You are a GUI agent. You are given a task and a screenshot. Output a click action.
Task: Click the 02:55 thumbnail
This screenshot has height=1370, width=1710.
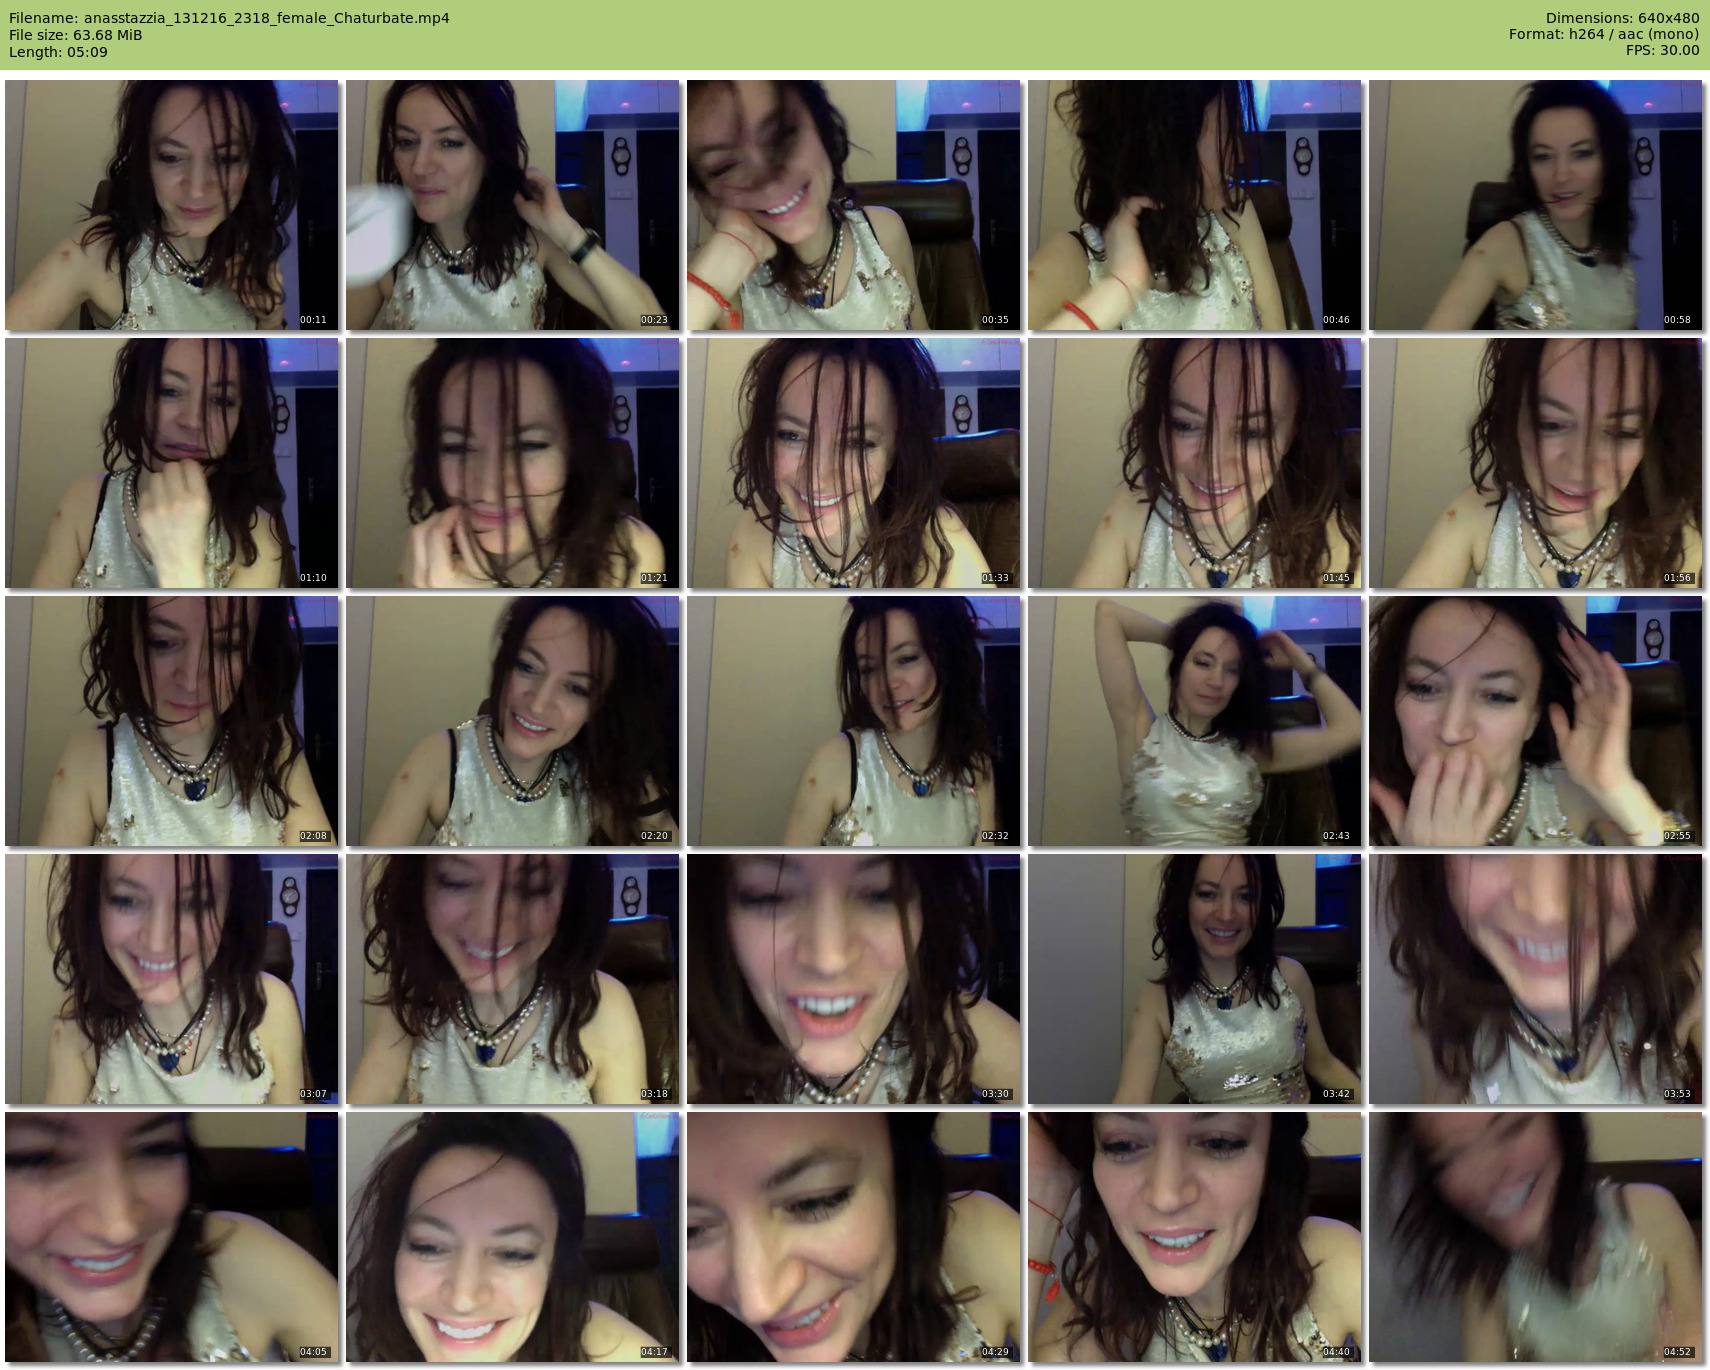click(x=1536, y=721)
